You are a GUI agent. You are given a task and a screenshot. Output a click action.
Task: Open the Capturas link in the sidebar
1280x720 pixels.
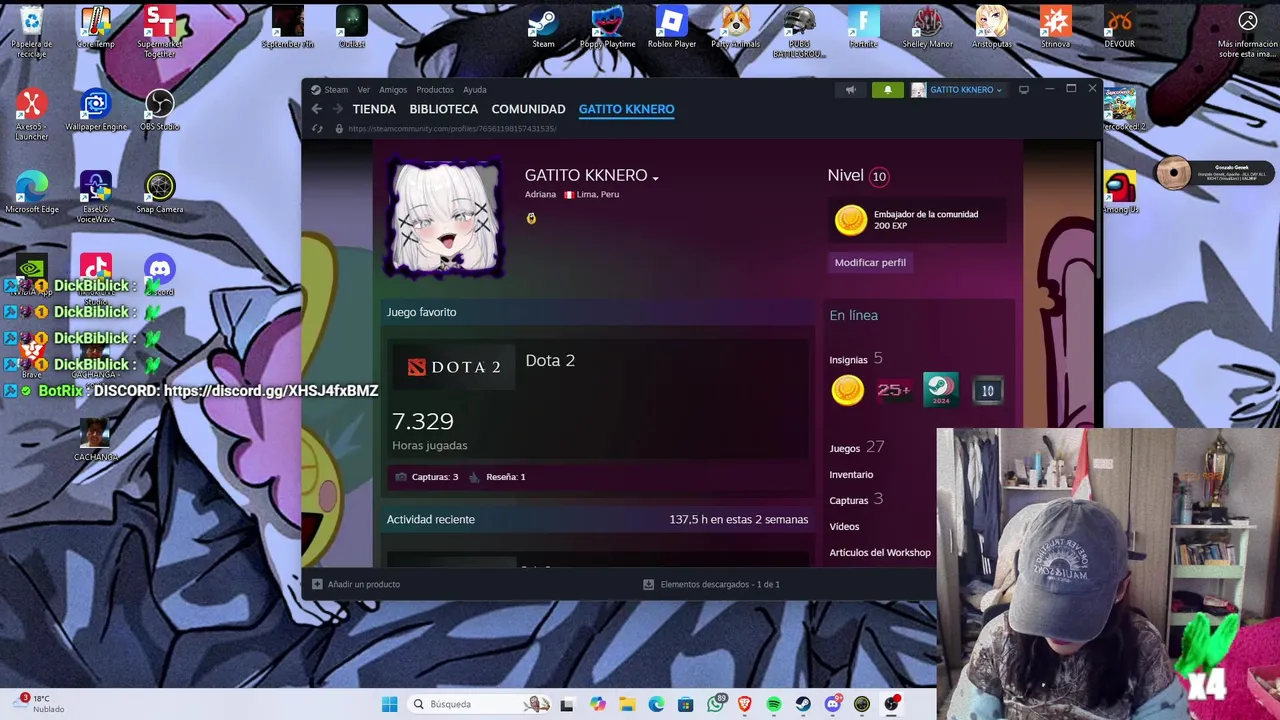(848, 500)
